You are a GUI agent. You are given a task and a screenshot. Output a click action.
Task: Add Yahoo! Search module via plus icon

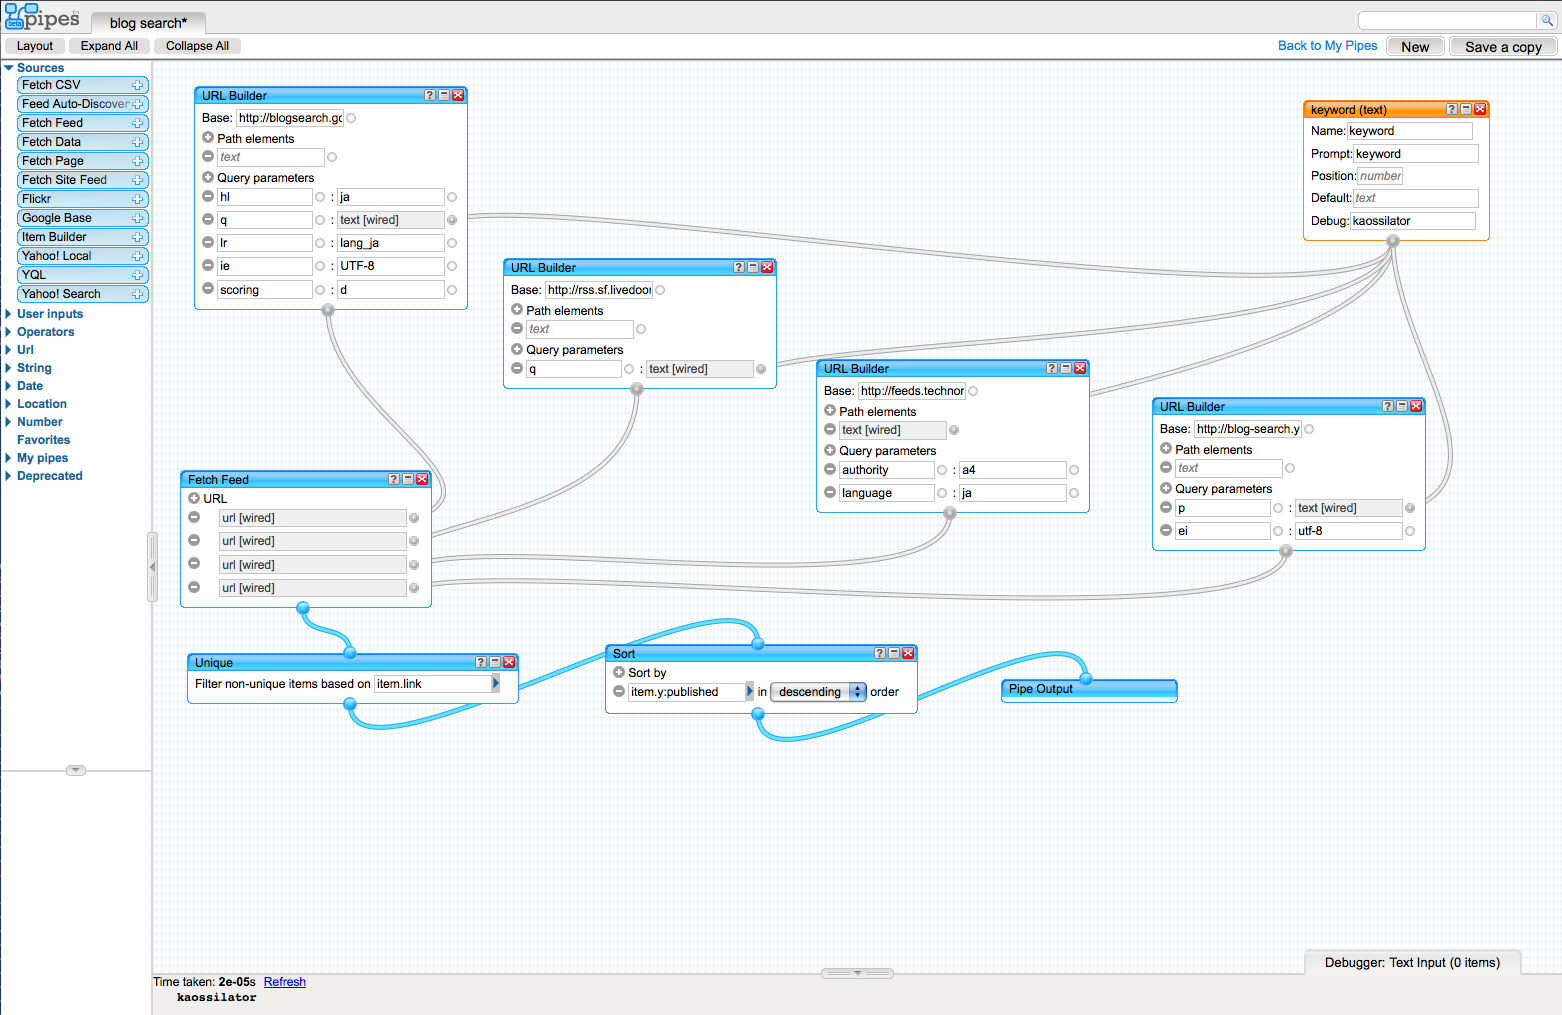[138, 294]
